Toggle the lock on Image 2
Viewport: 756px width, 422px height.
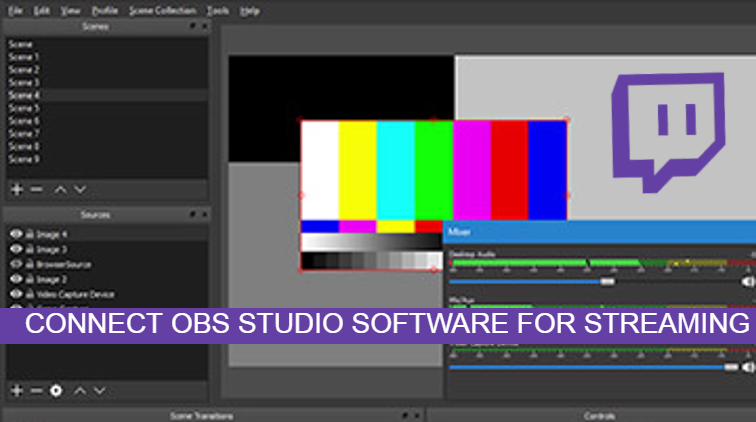point(30,279)
